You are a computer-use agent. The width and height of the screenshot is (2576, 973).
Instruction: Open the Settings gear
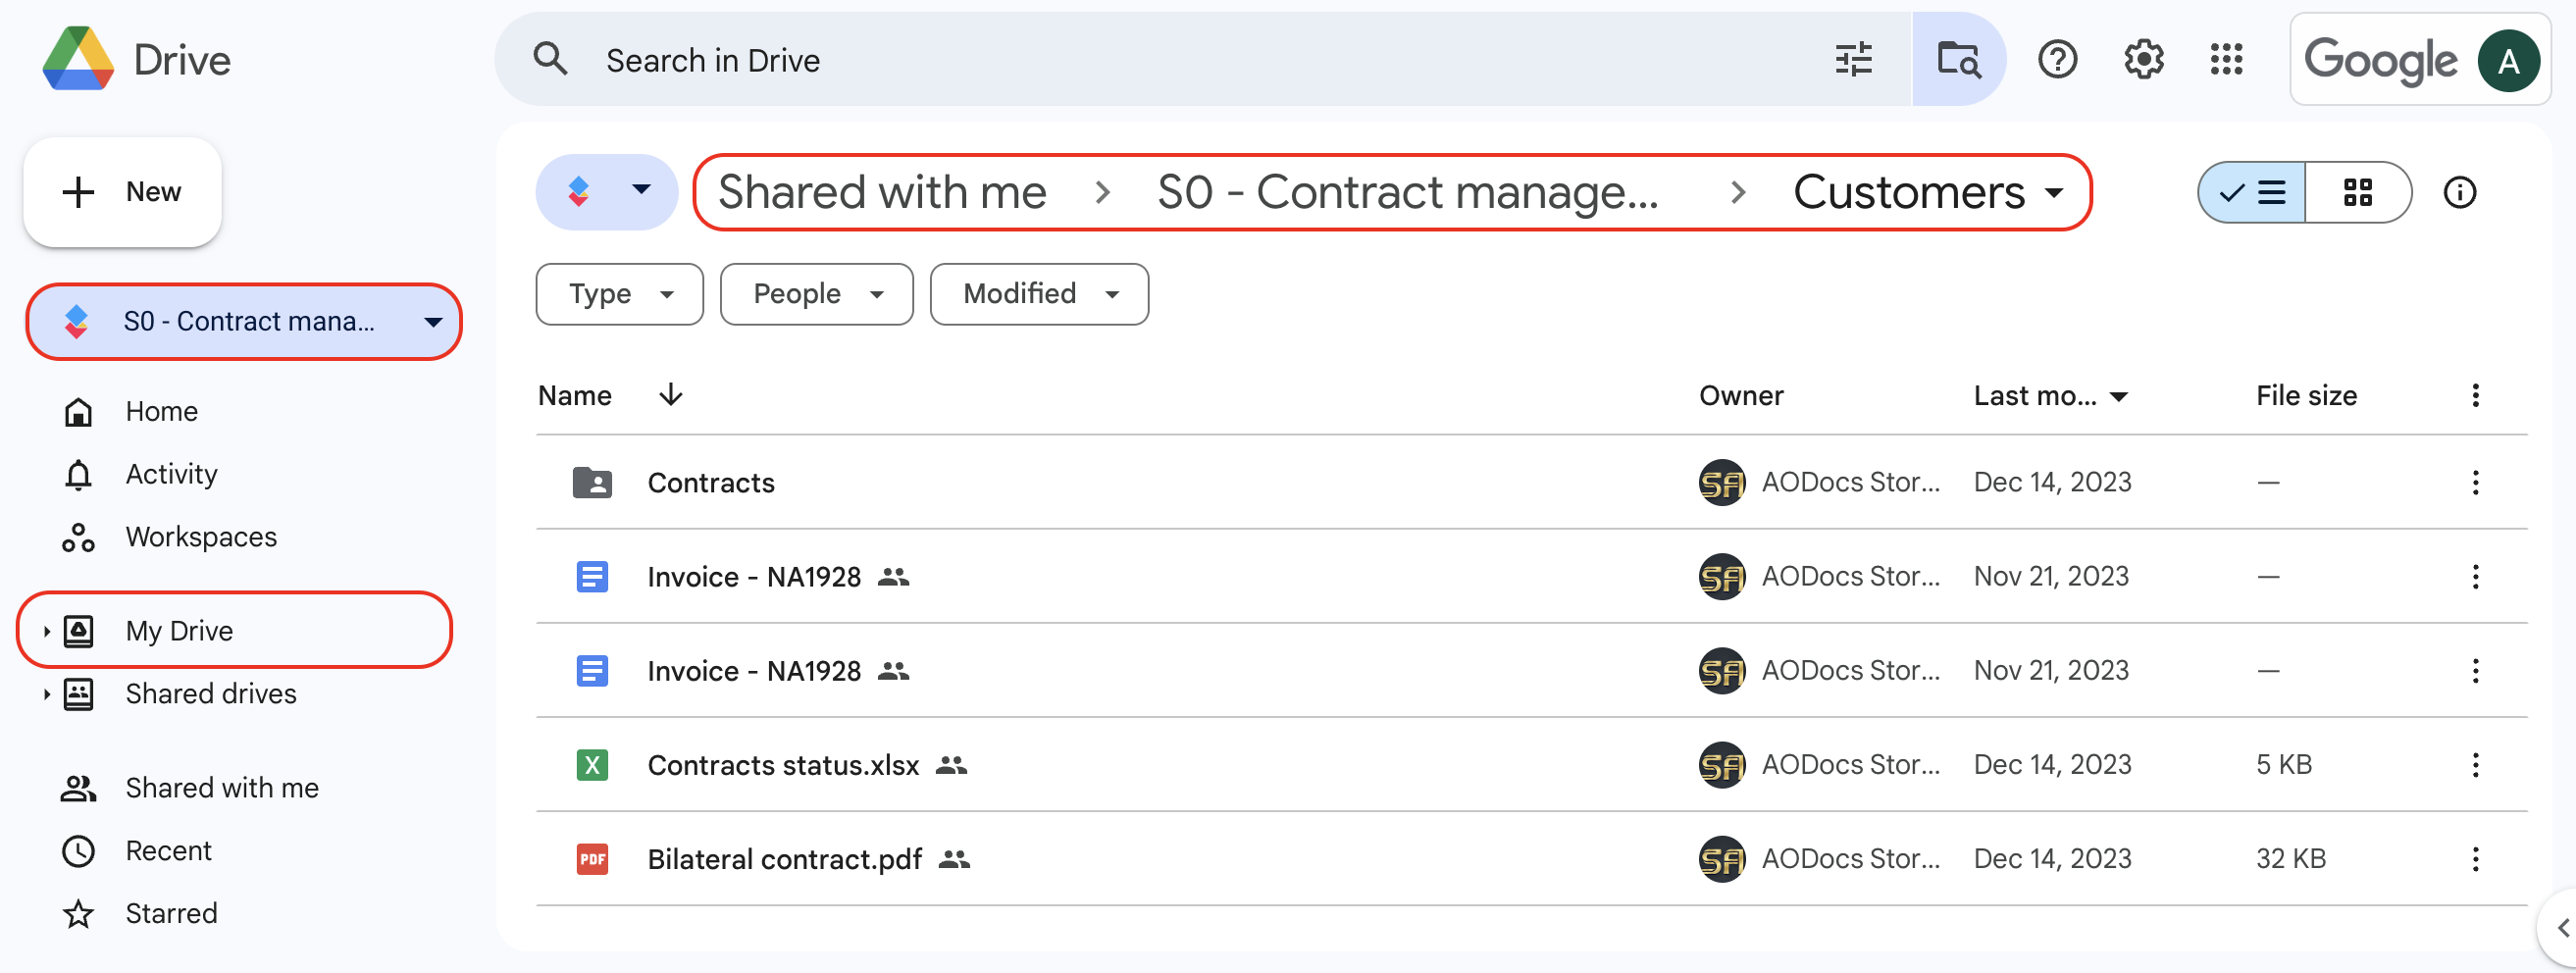click(x=2143, y=60)
